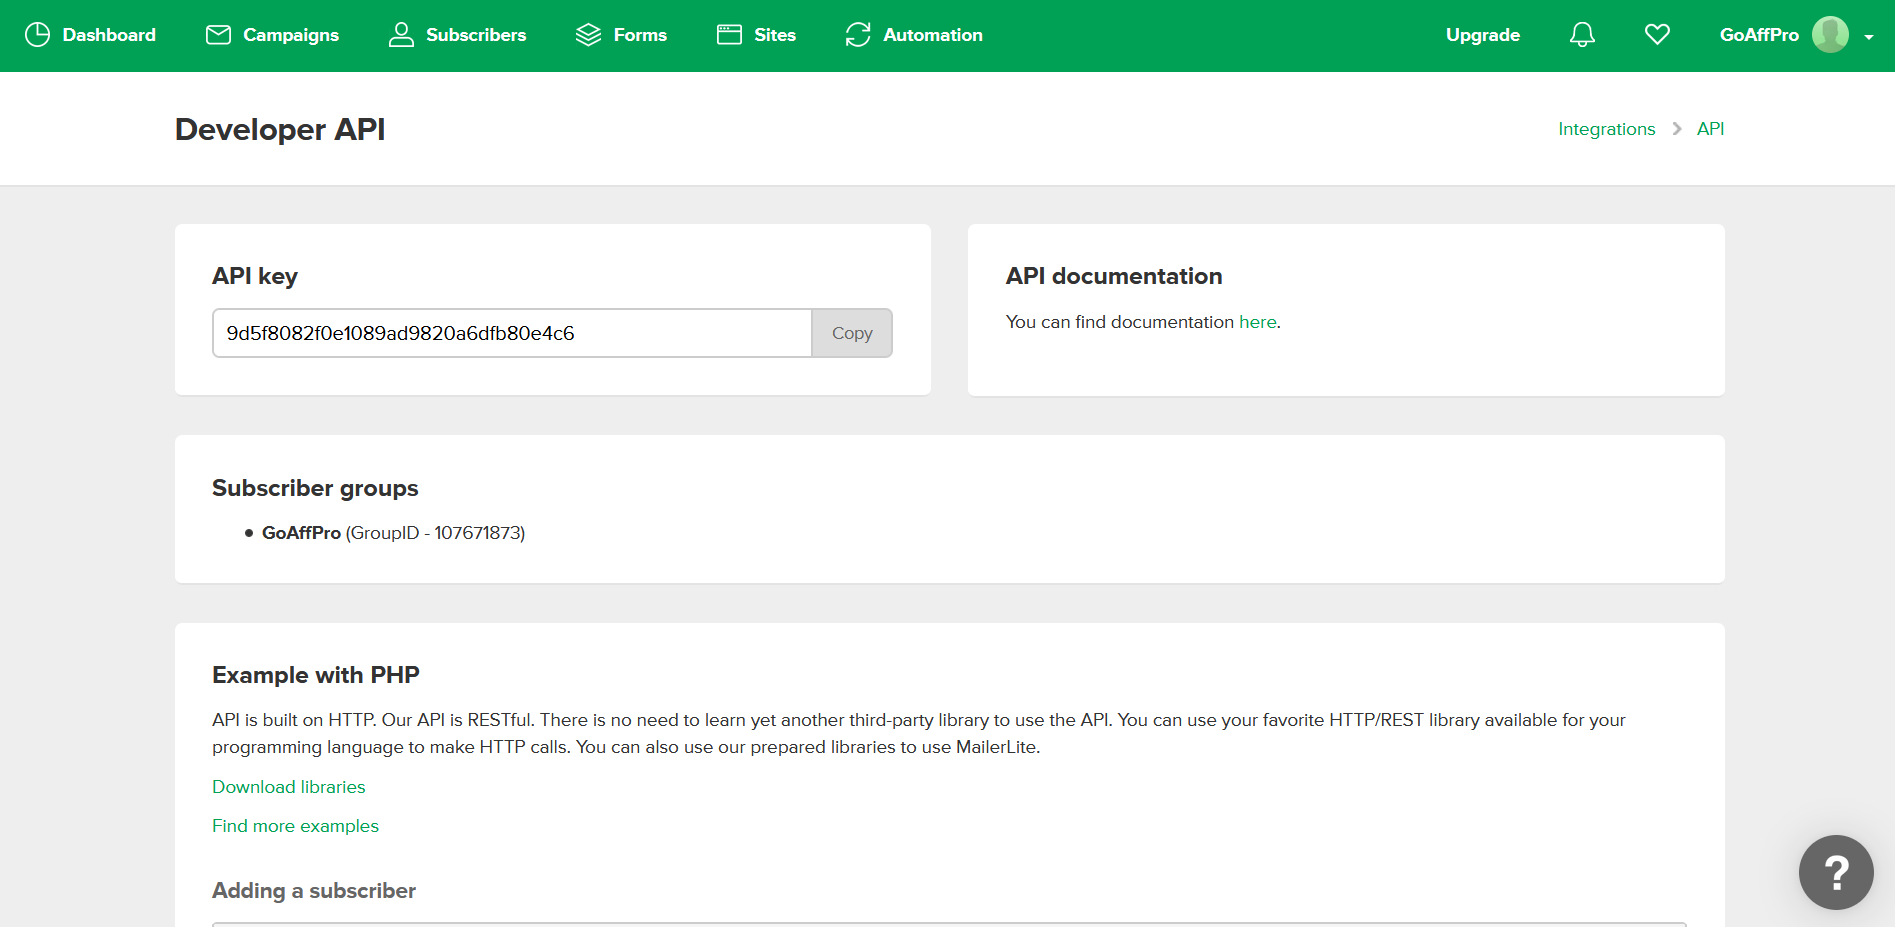This screenshot has width=1895, height=927.
Task: Click the Campaigns envelope icon
Action: (218, 35)
